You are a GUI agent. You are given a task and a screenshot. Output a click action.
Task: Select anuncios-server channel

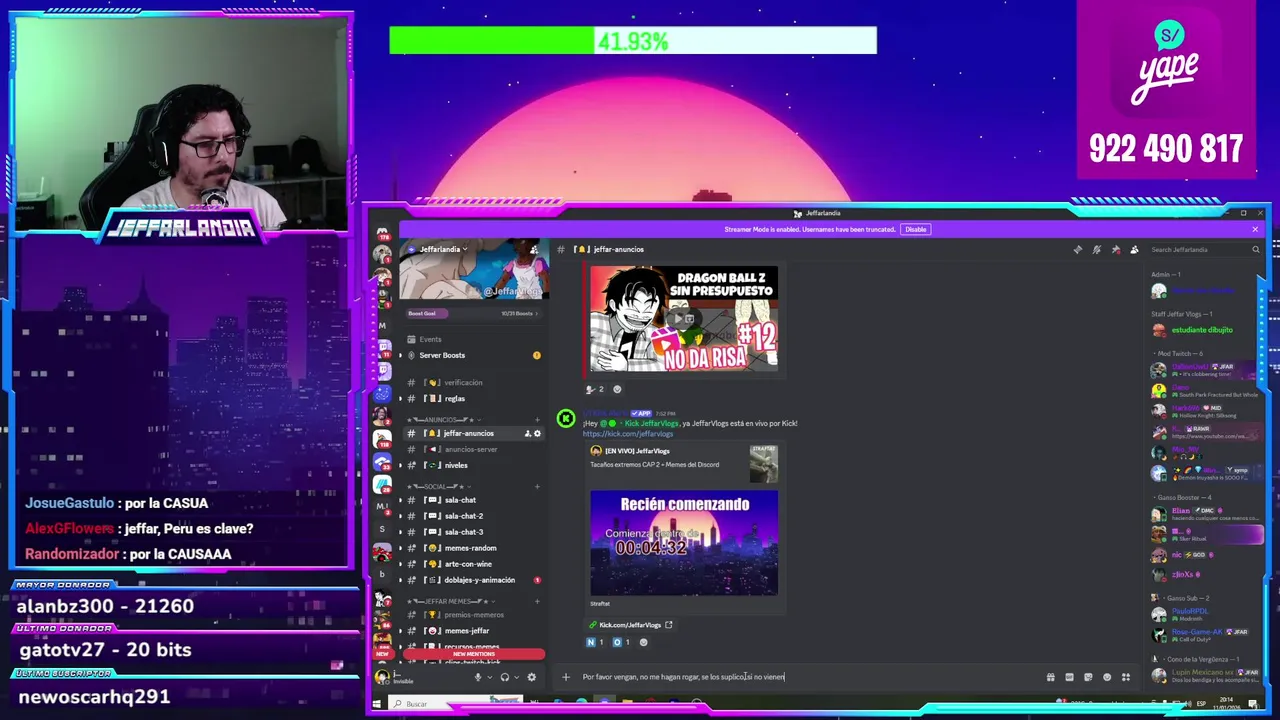pos(474,449)
